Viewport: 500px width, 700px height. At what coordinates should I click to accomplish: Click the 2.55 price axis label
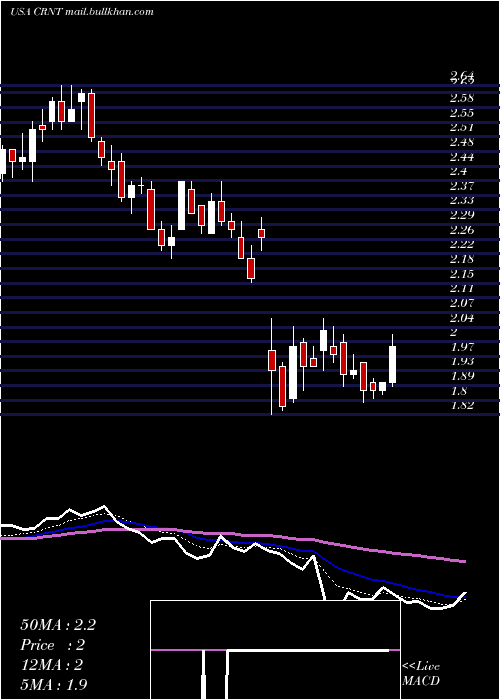(x=462, y=112)
